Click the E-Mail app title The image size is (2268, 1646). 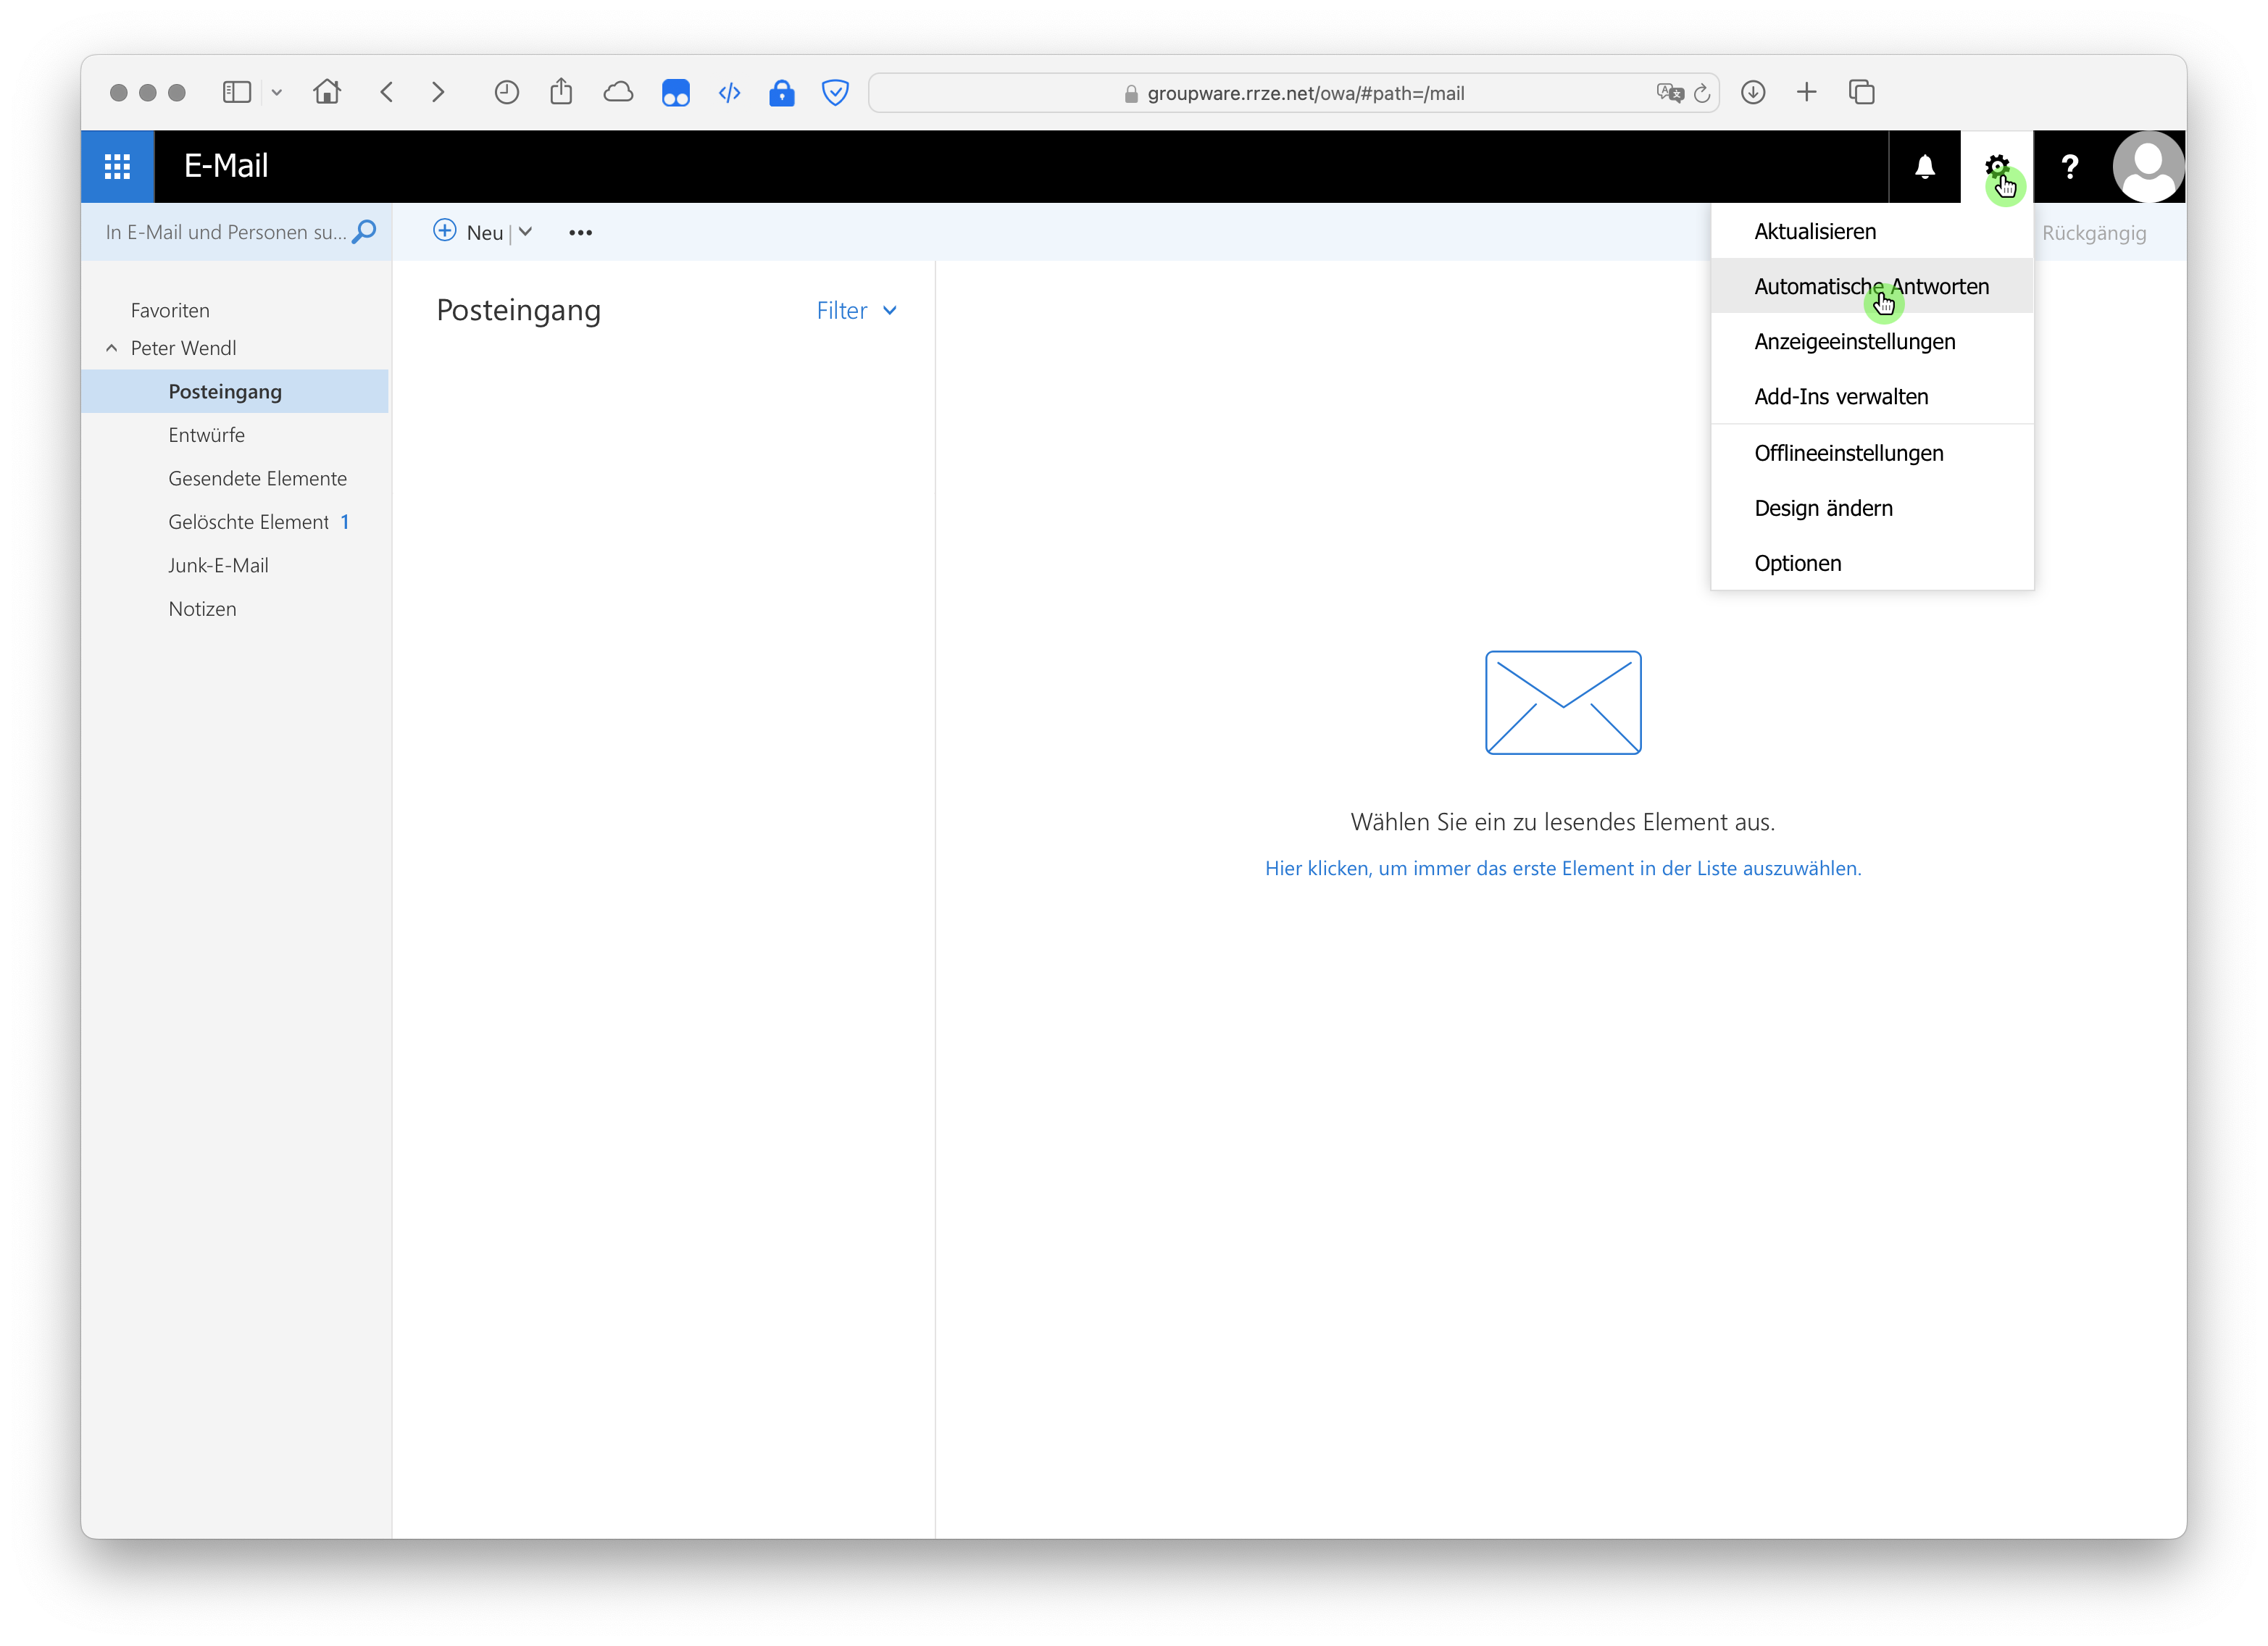click(x=226, y=166)
